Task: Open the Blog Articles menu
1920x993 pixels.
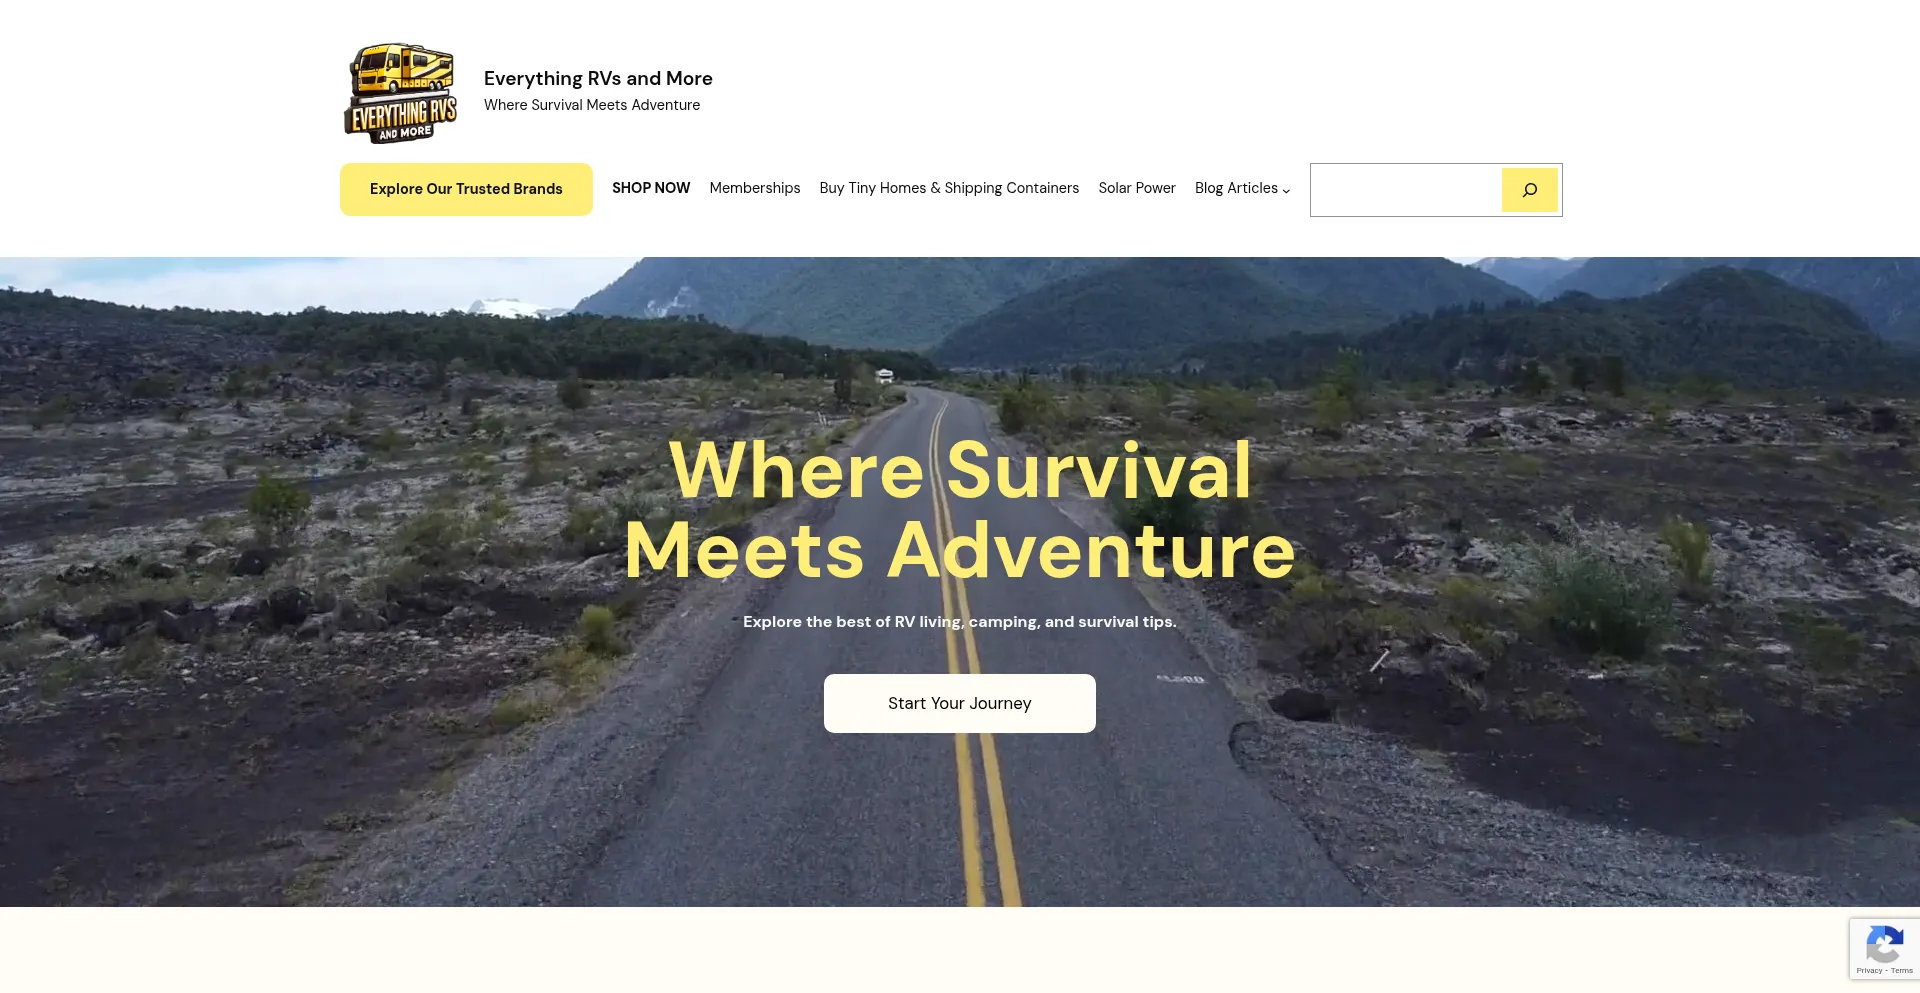Action: coord(1236,188)
